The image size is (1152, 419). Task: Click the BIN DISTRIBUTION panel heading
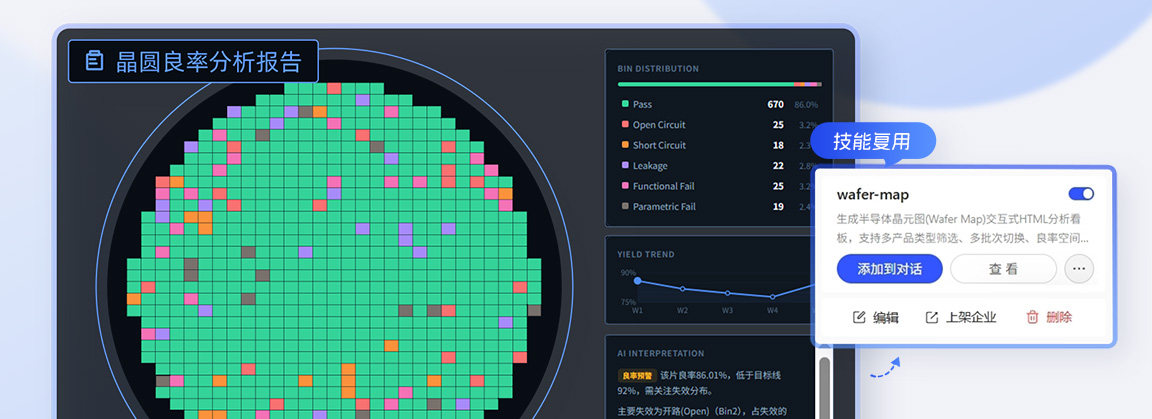pyautogui.click(x=658, y=68)
